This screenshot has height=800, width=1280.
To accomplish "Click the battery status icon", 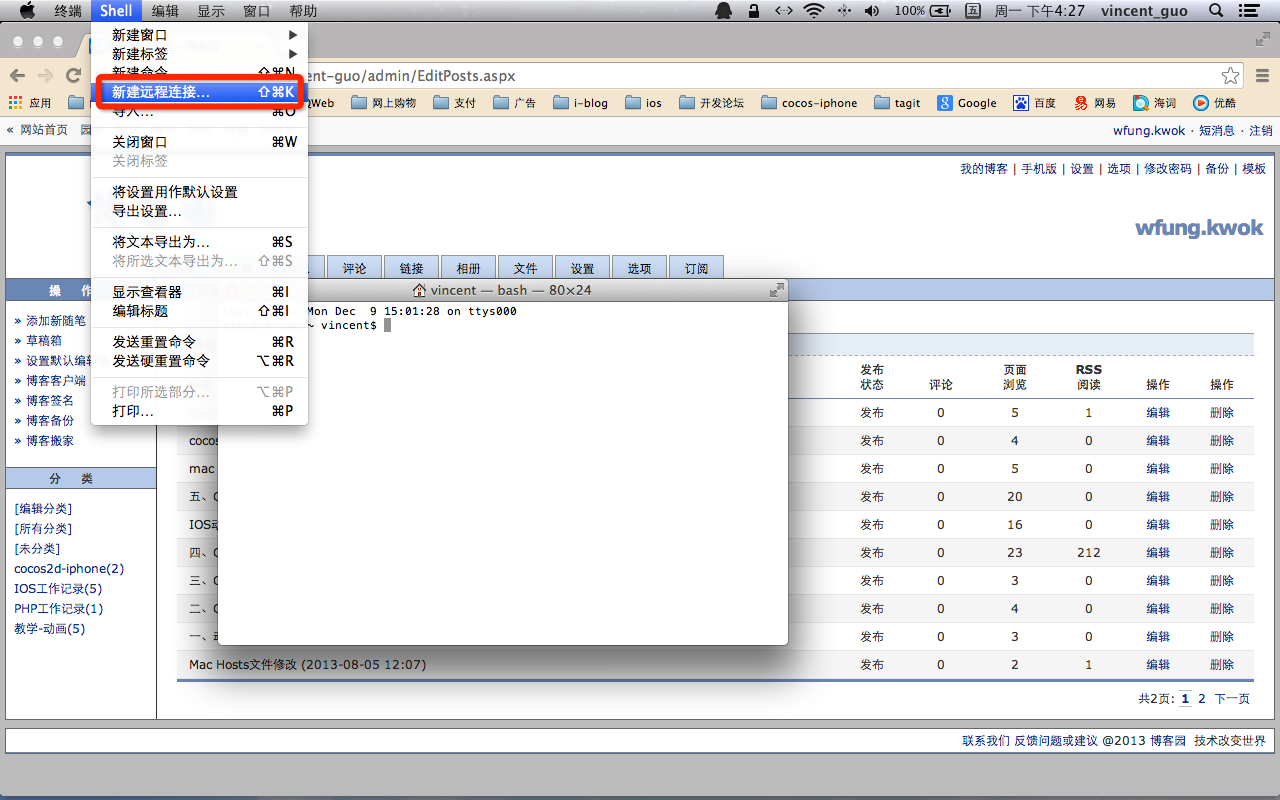I will pyautogui.click(x=940, y=11).
